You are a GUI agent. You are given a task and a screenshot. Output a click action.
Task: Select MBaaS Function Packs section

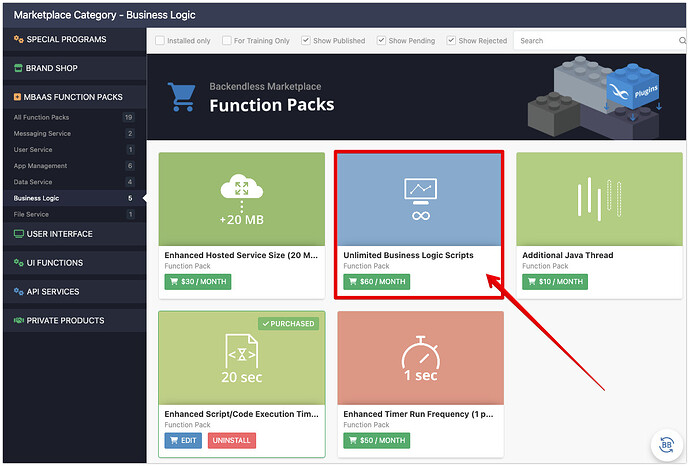[x=74, y=97]
